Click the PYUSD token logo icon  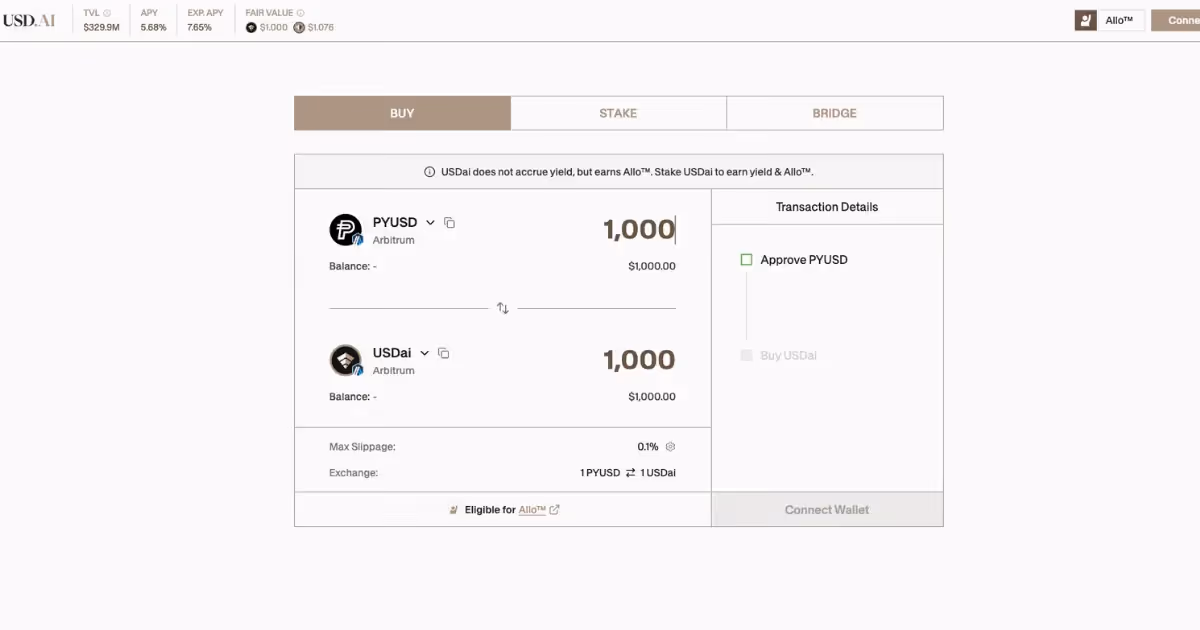point(345,229)
